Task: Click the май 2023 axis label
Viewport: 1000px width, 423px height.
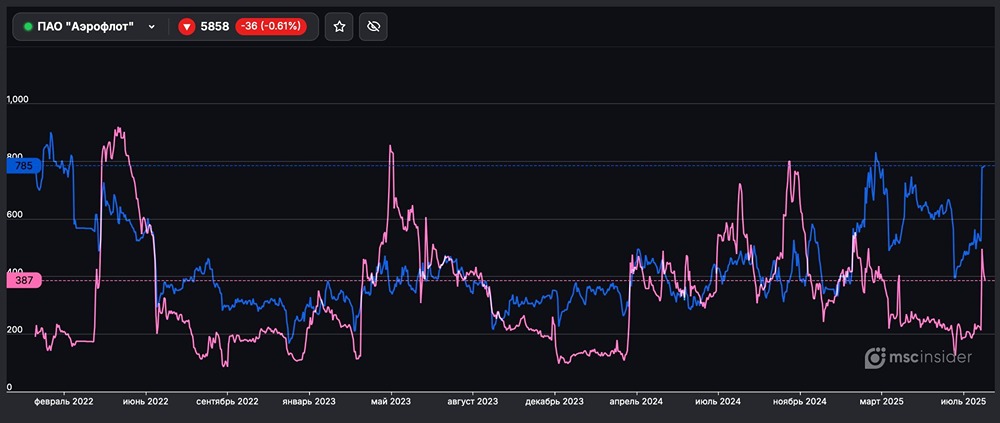Action: point(391,401)
